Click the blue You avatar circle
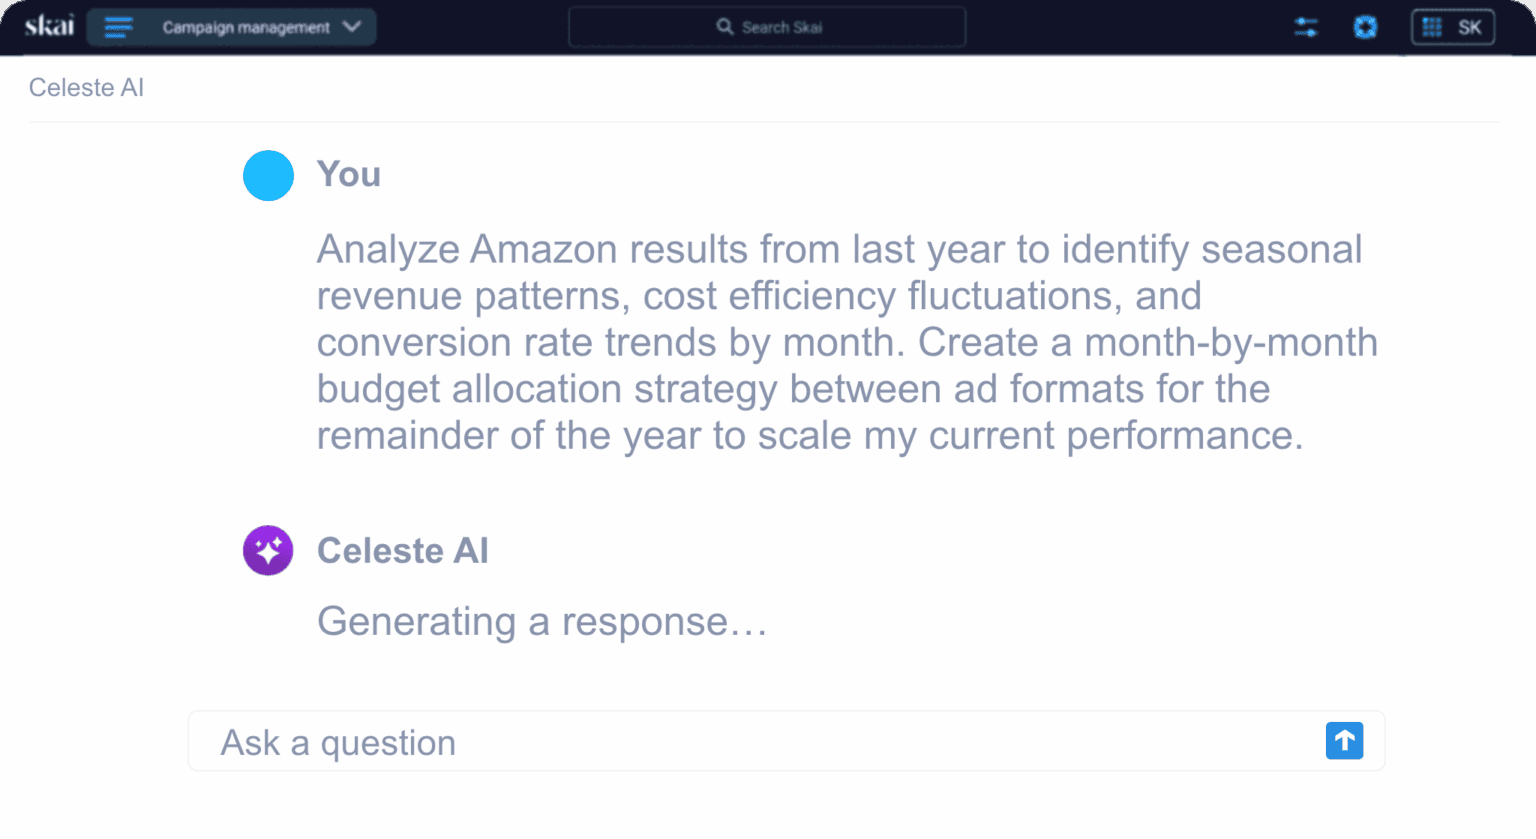Screen dimensions: 1536x839 [268, 175]
